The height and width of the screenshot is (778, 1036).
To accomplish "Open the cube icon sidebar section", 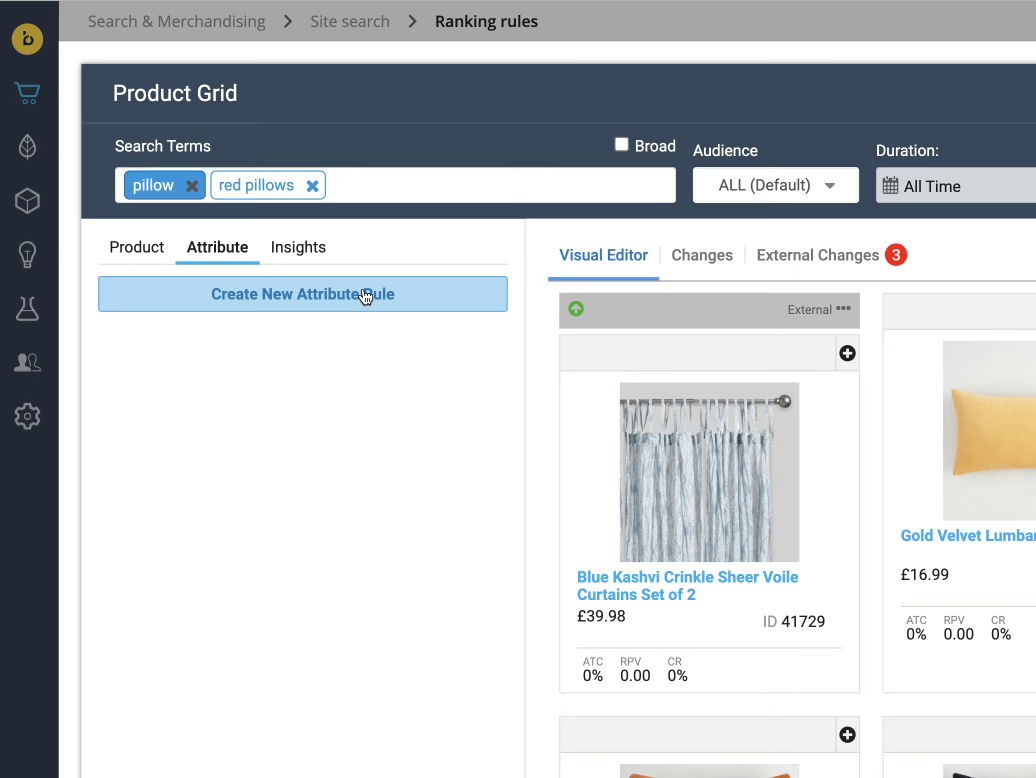I will tap(27, 201).
